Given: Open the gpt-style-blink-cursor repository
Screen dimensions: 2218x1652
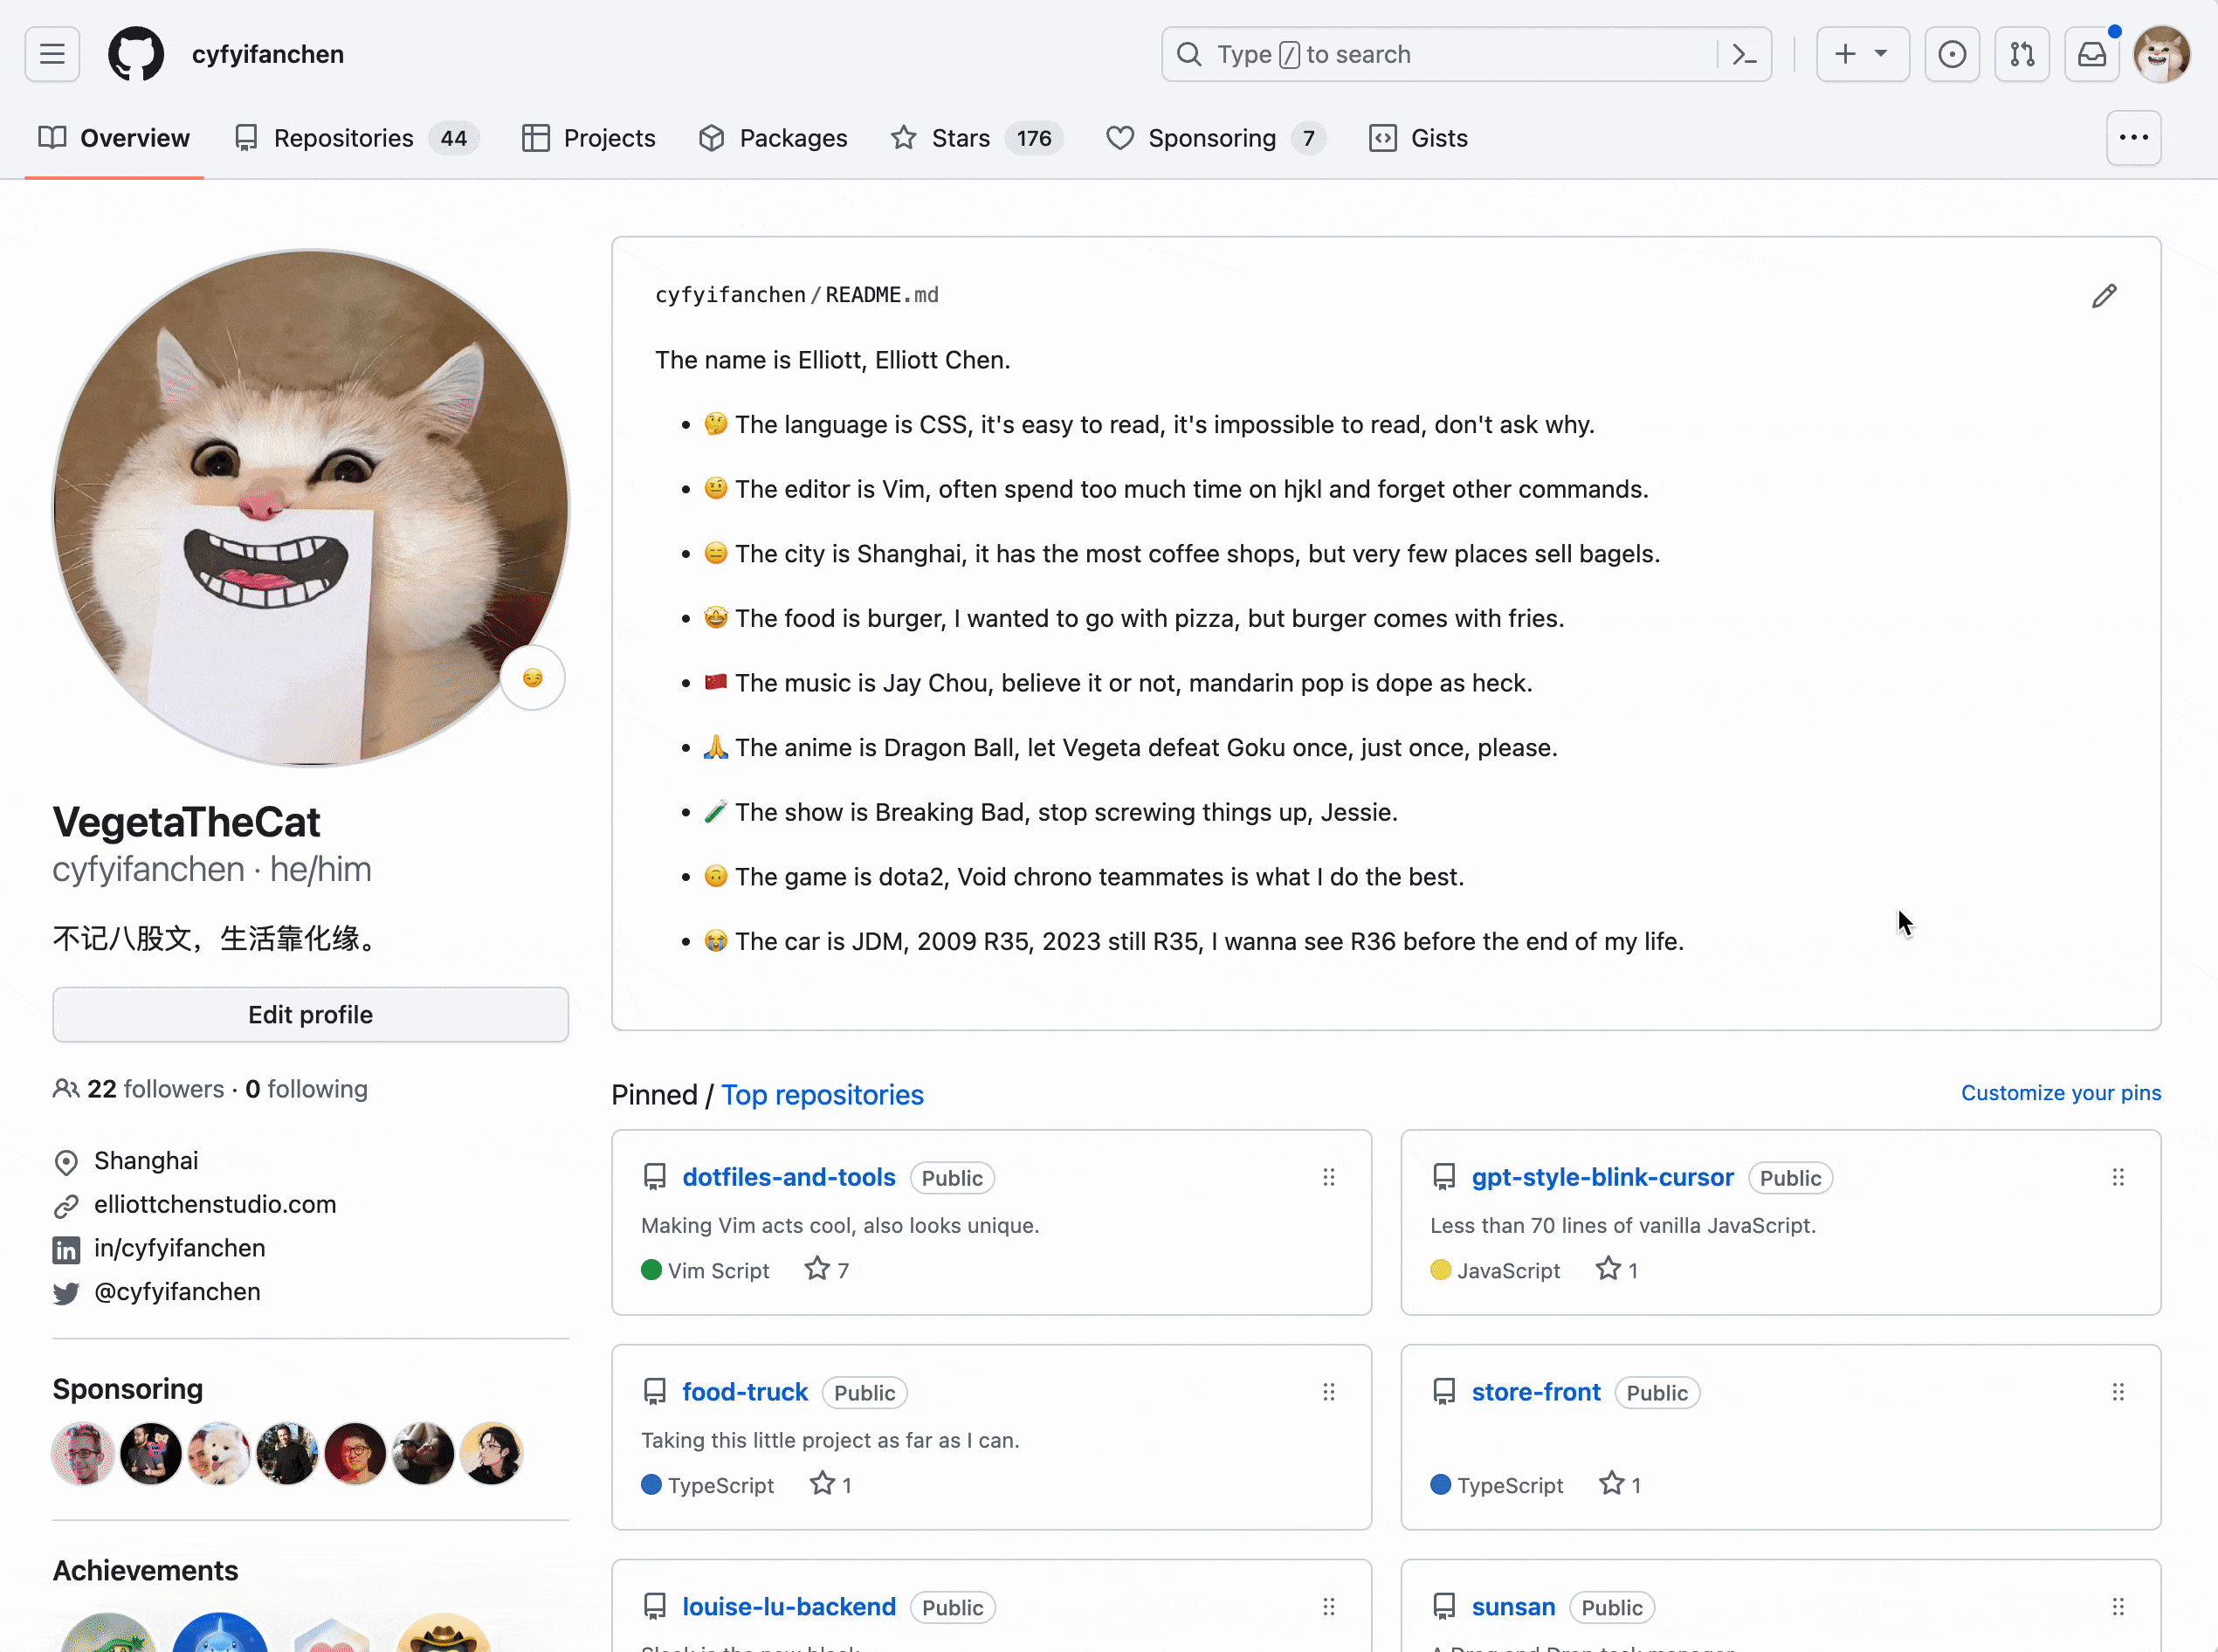Looking at the screenshot, I should click(1602, 1177).
